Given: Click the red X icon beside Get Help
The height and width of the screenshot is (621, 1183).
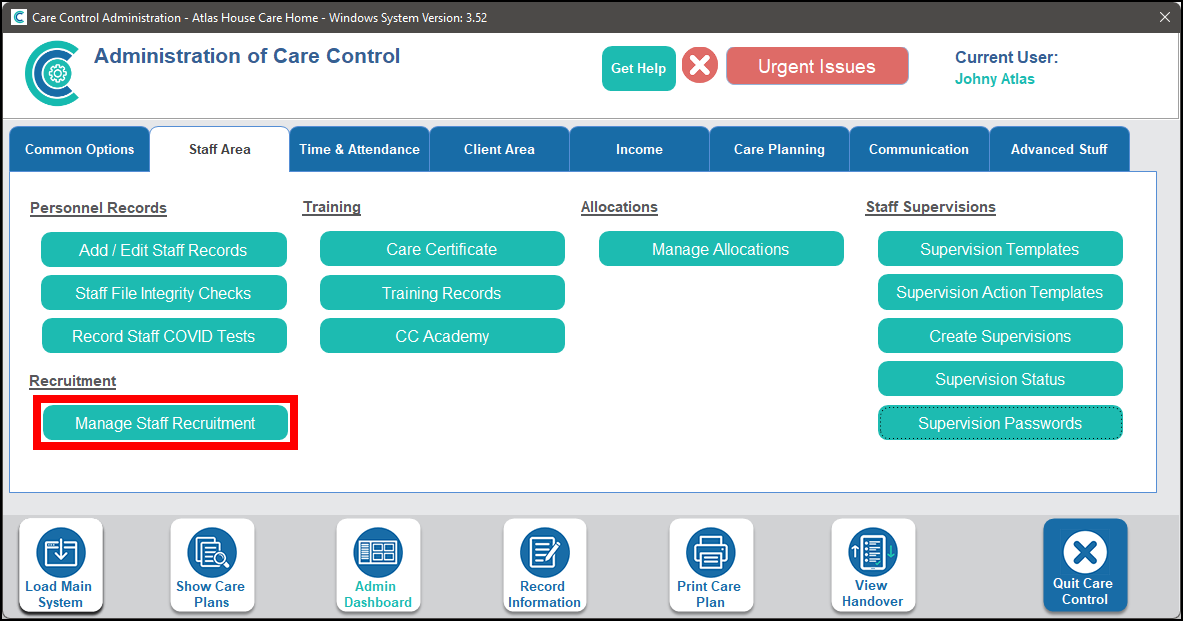Looking at the screenshot, I should (700, 66).
